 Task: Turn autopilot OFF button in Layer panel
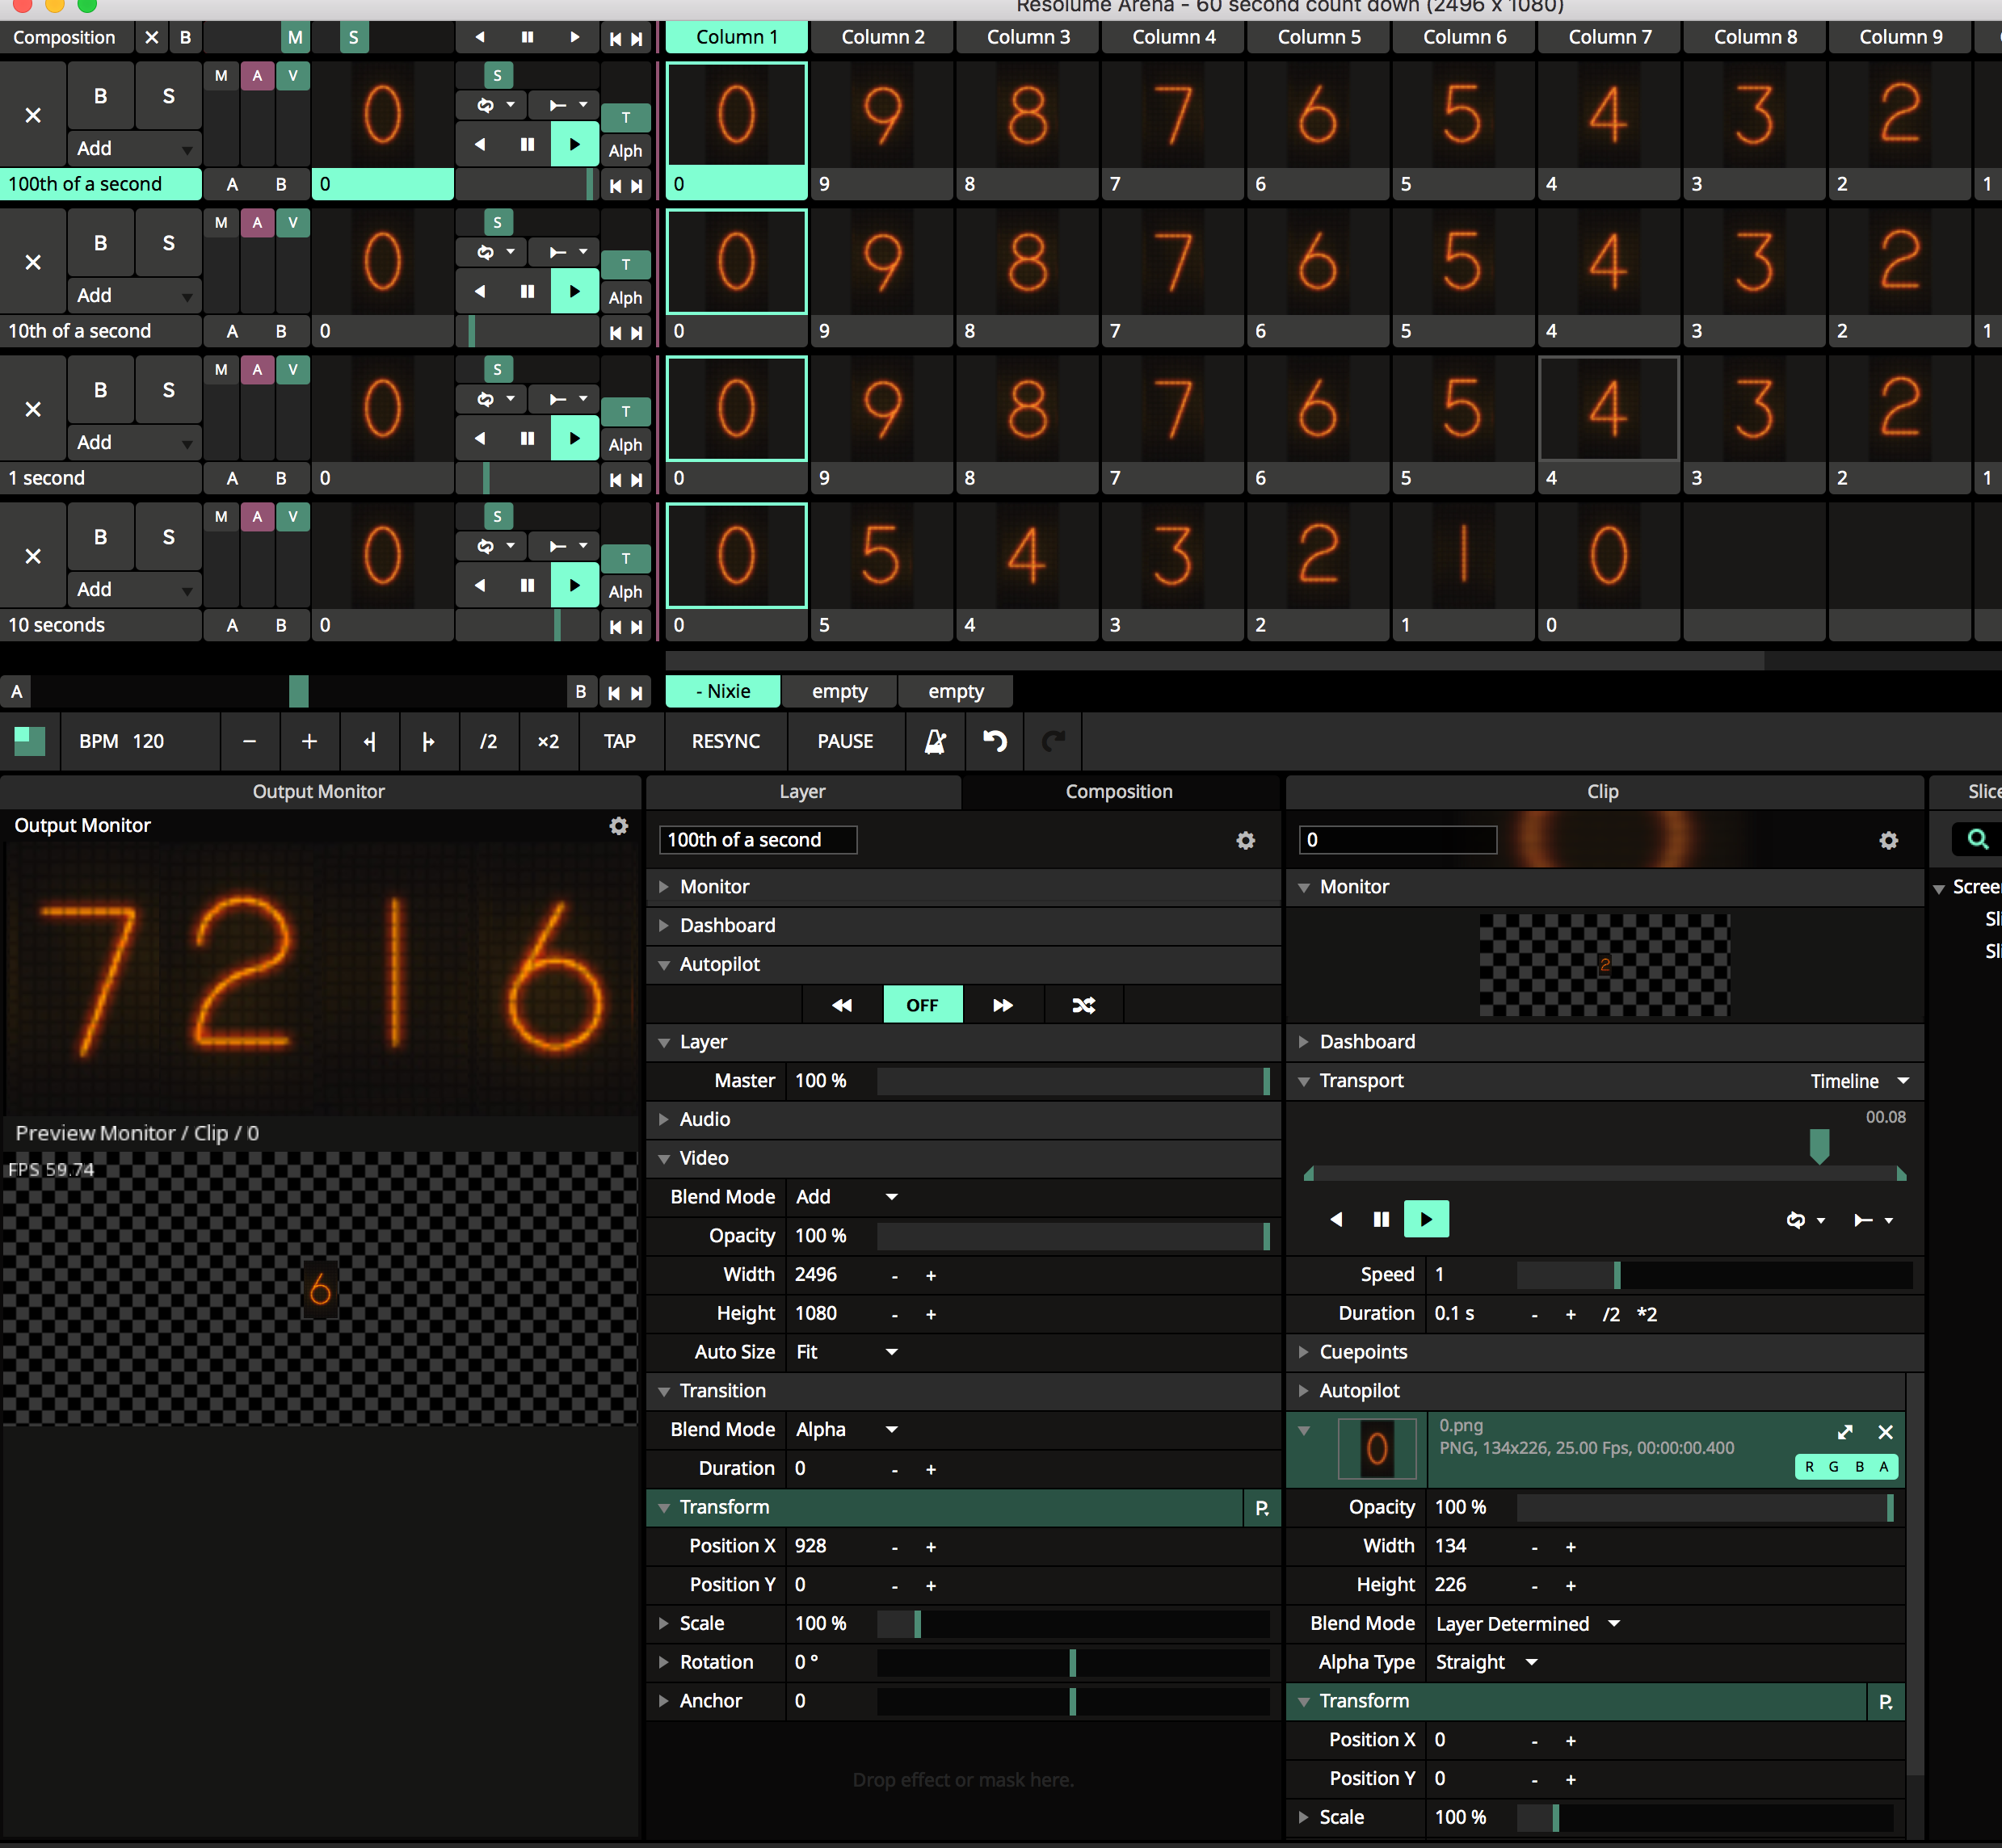click(x=922, y=1005)
